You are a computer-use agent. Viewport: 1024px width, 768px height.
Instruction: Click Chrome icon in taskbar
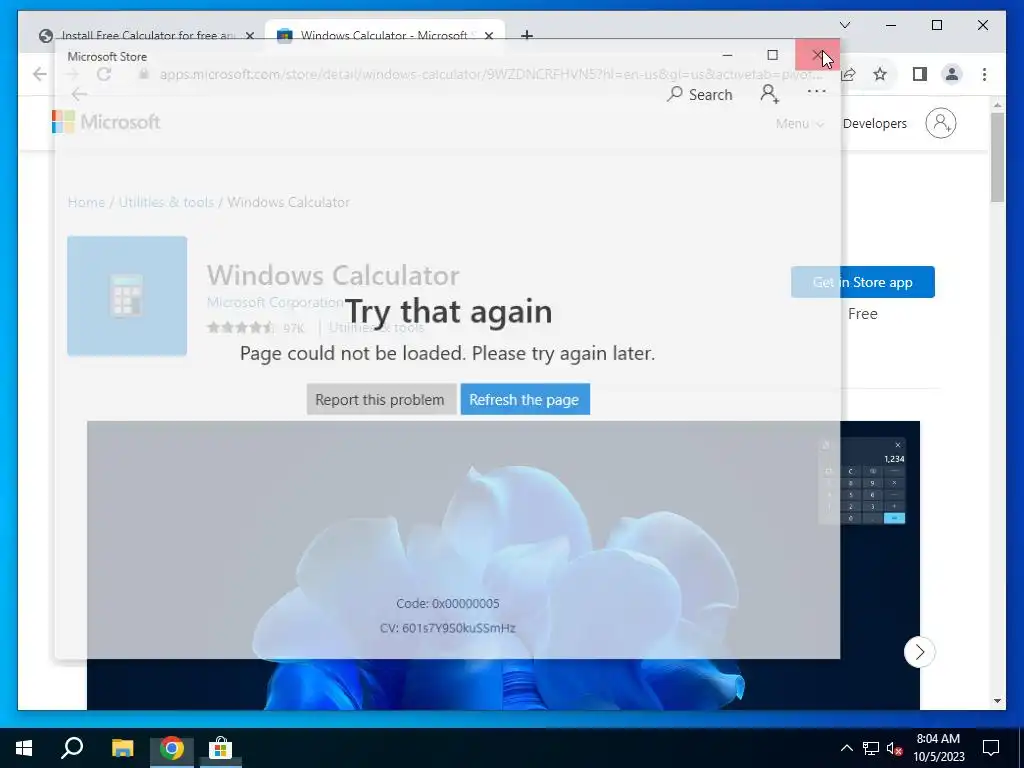[172, 748]
